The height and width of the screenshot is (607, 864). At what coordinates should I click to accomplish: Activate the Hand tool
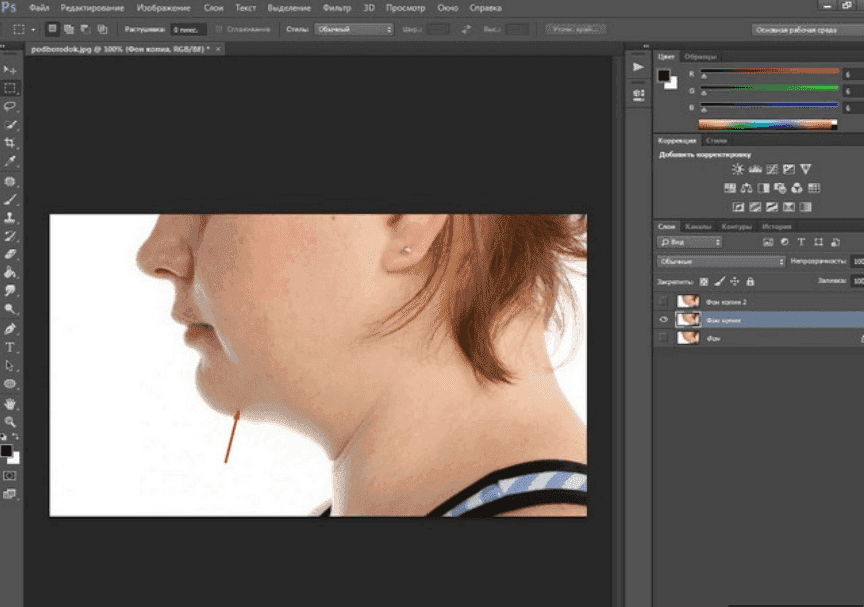[x=10, y=403]
